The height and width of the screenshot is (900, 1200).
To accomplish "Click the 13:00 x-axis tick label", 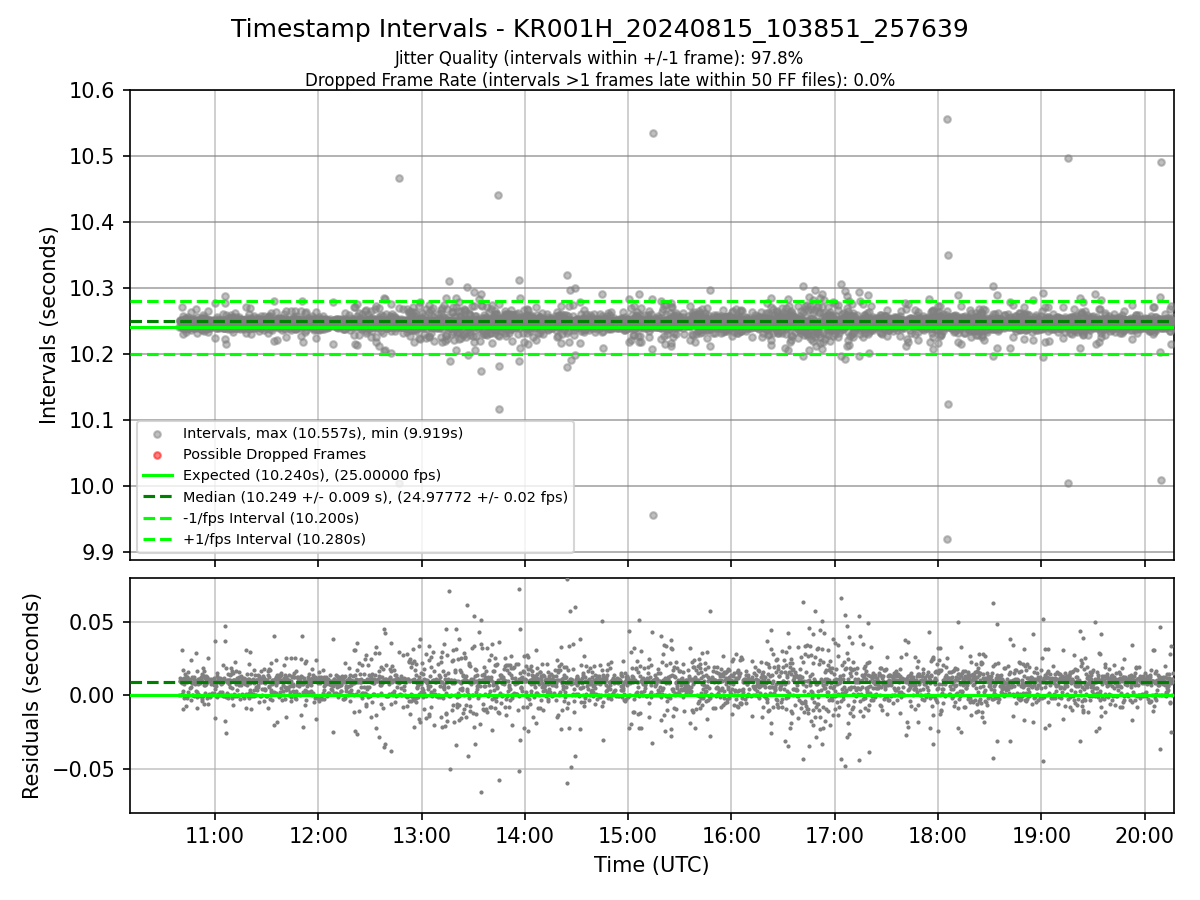I will 421,835.
